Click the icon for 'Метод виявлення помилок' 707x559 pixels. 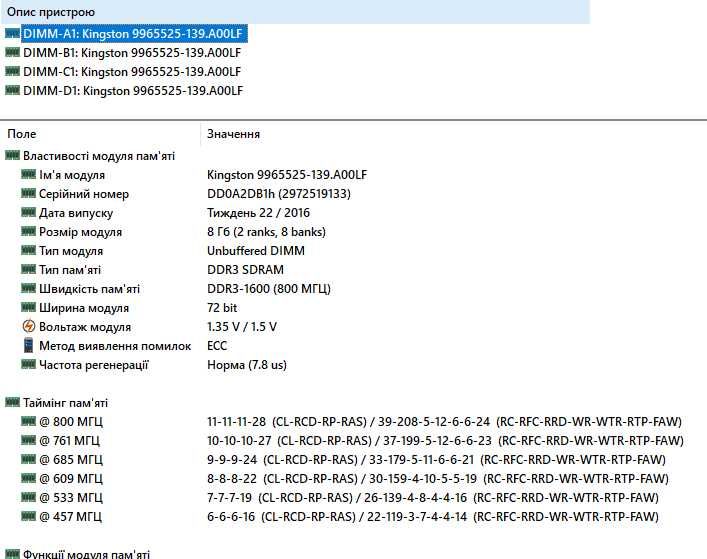(28, 345)
